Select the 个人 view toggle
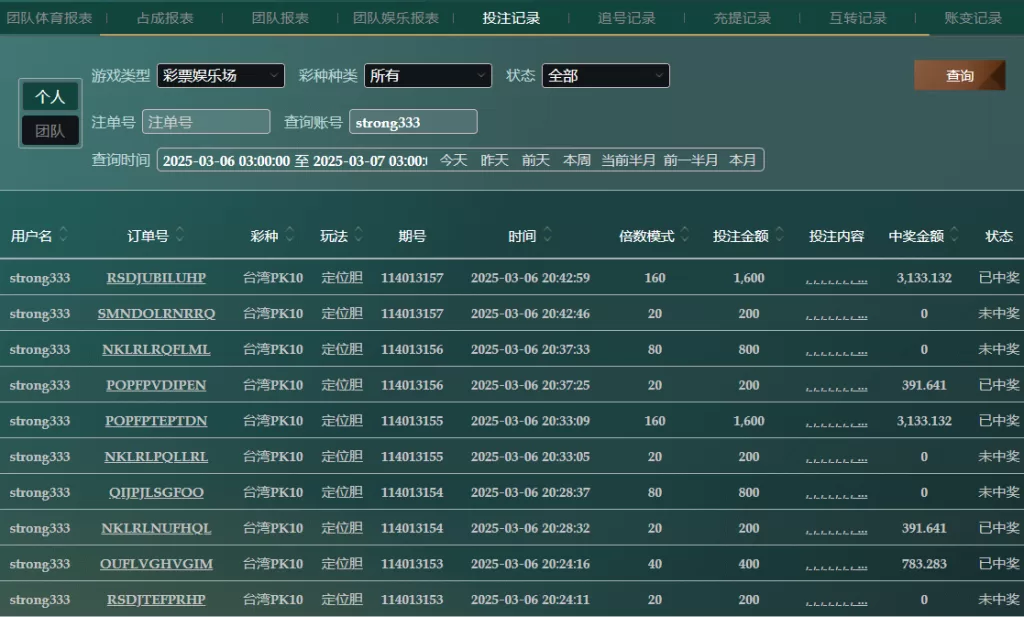Viewport: 1024px width, 617px height. tap(50, 97)
